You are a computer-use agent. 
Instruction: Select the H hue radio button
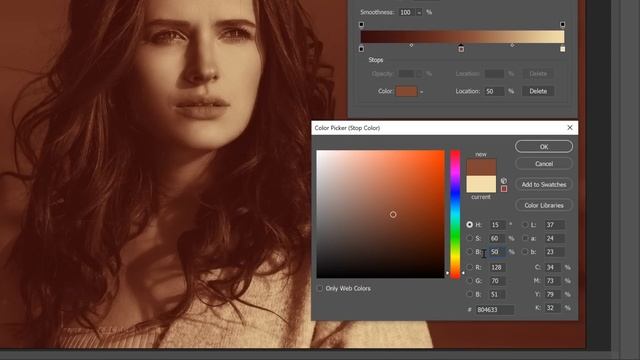470,224
